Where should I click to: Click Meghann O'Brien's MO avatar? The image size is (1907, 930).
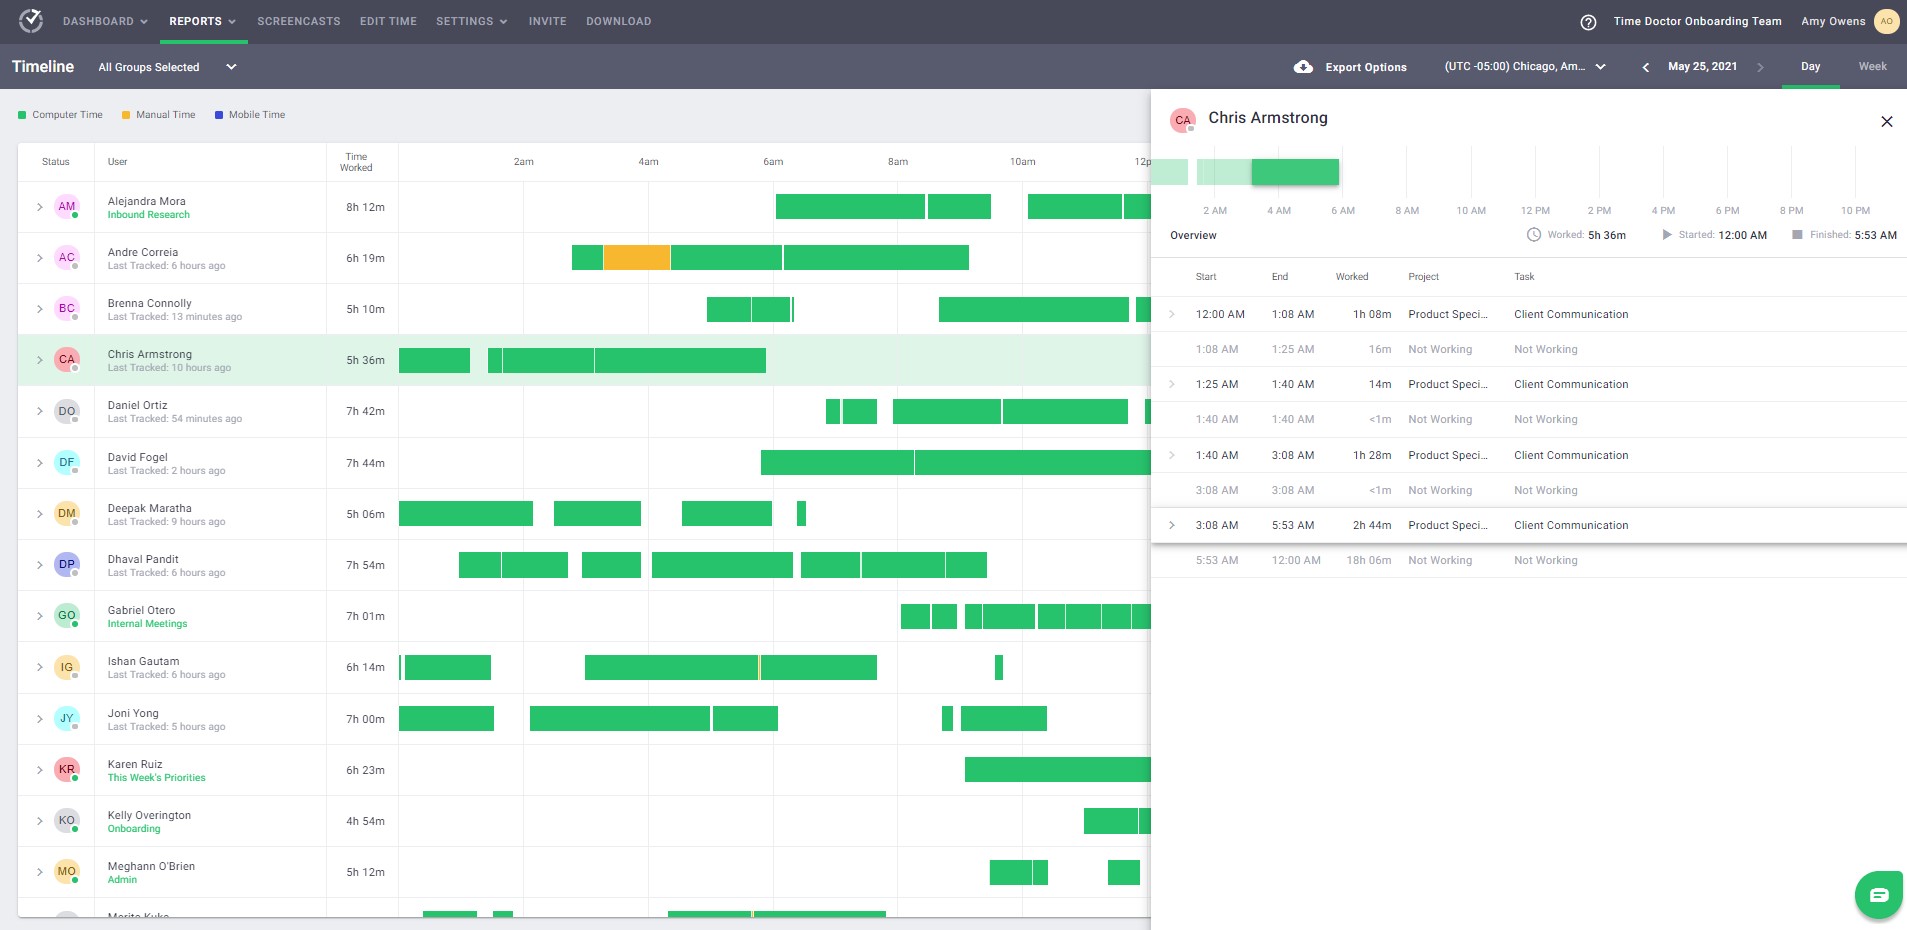(67, 872)
